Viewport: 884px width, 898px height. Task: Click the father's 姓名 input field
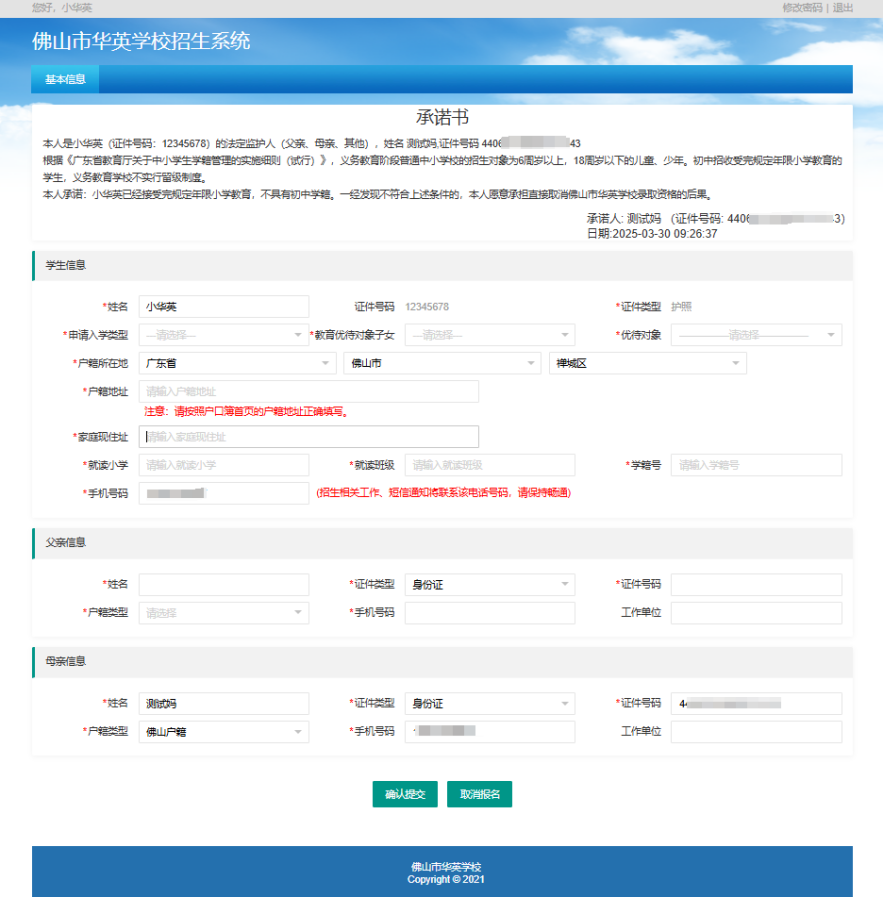click(224, 585)
